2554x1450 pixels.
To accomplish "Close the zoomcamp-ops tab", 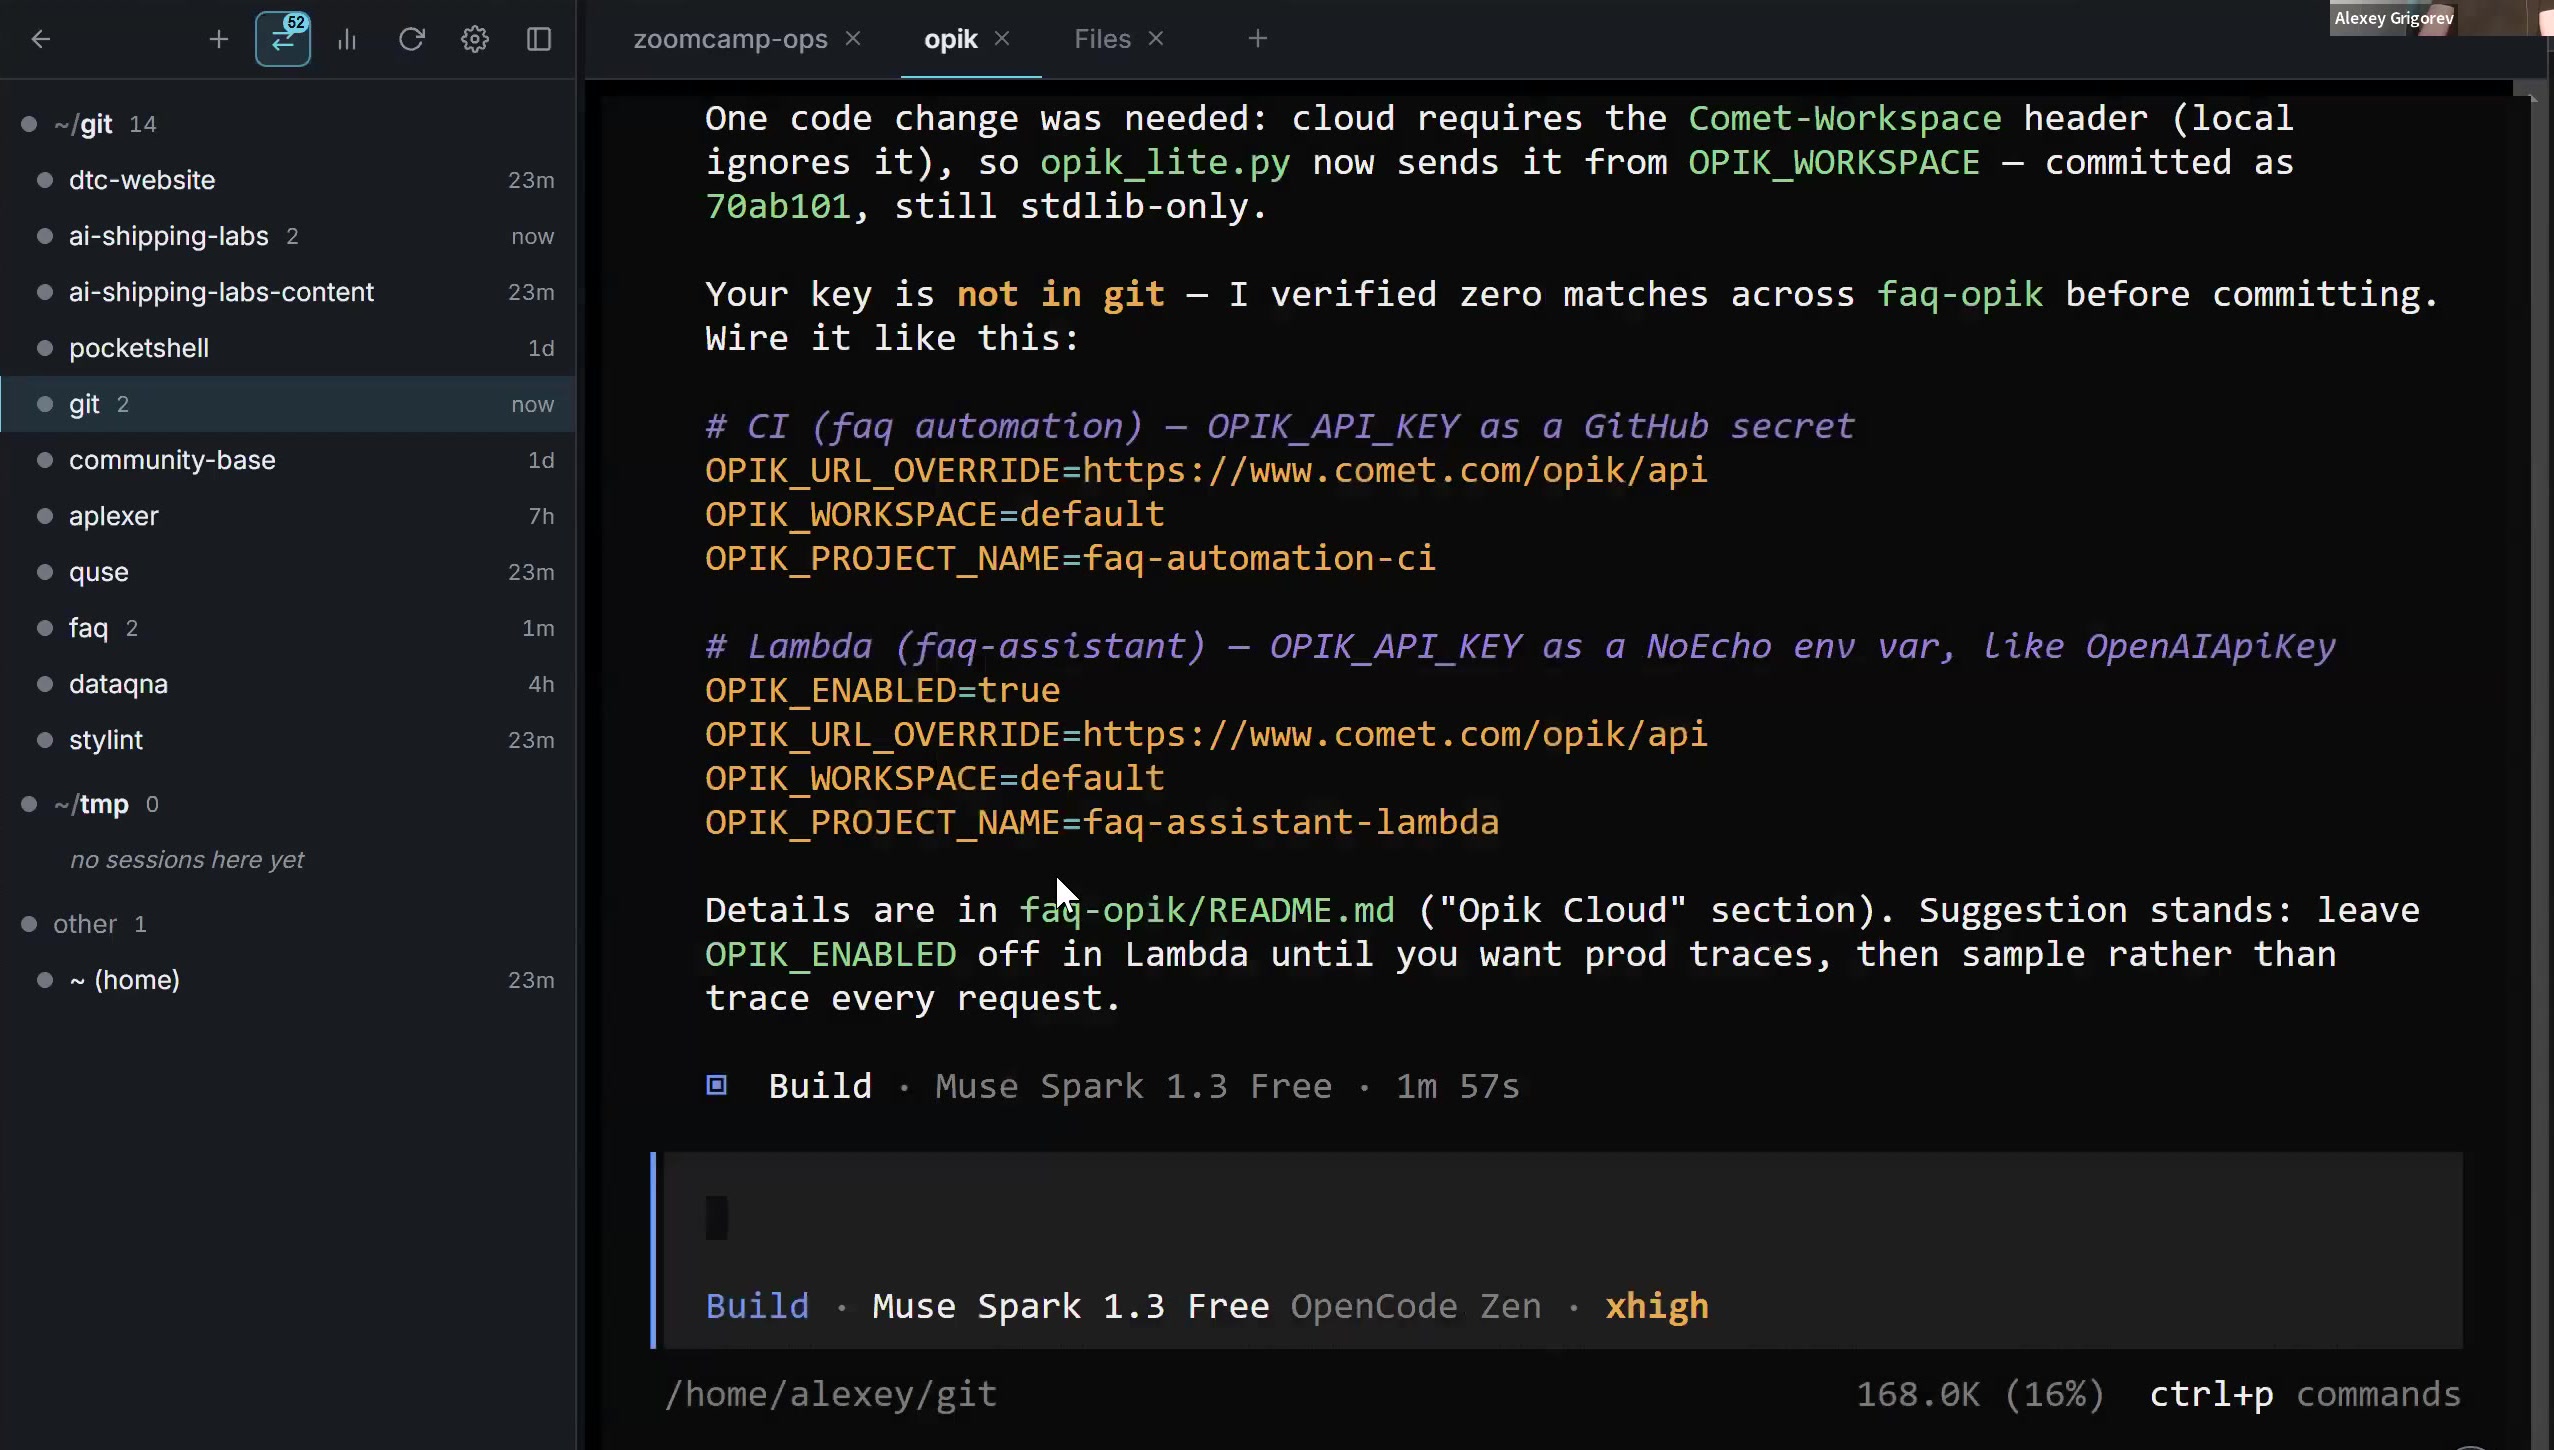I will tap(853, 38).
